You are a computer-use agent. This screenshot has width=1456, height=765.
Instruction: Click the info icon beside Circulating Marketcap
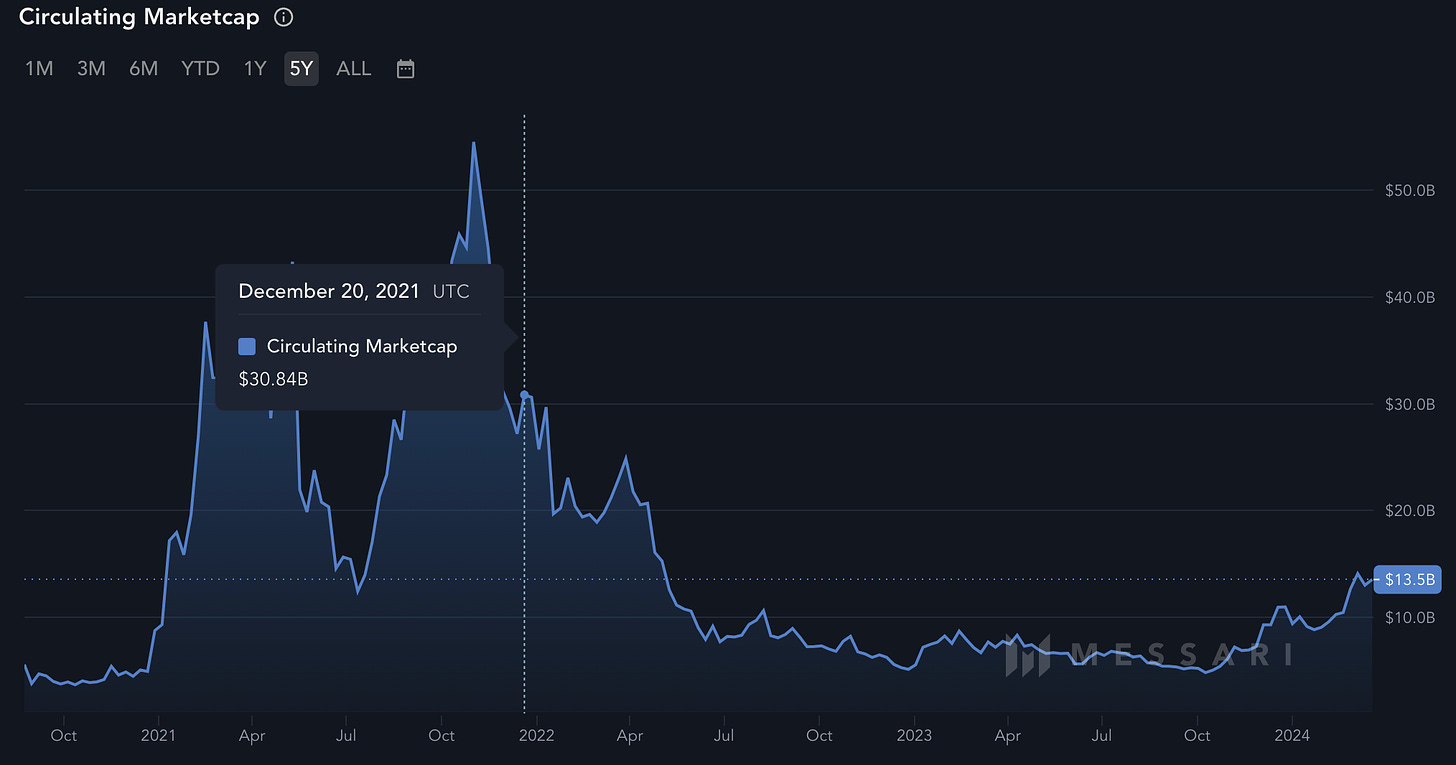284,17
